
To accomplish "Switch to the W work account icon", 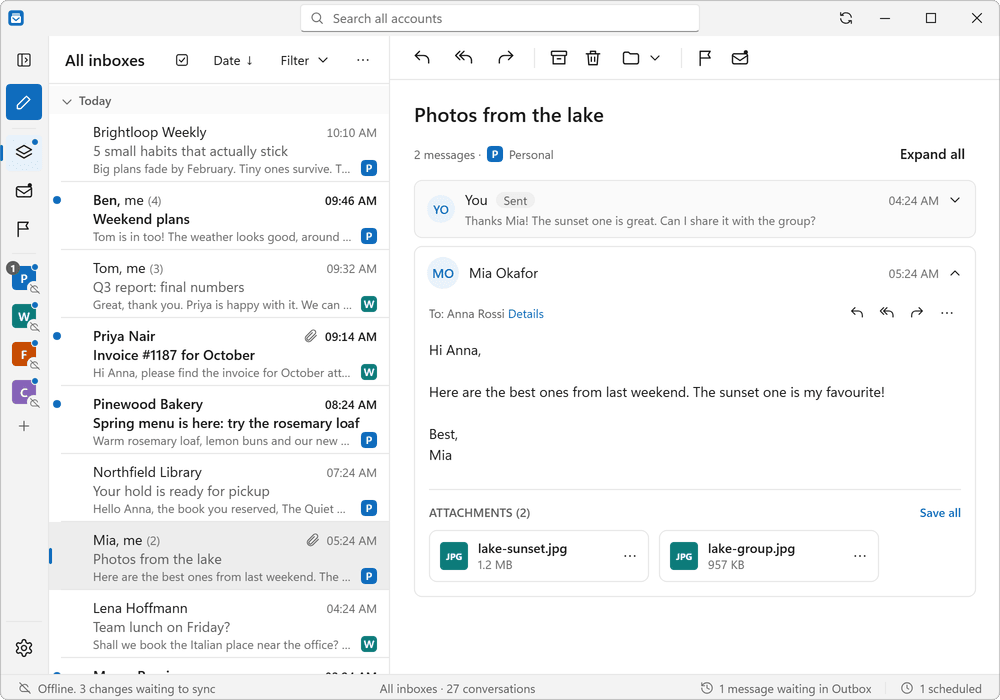I will pos(24,316).
